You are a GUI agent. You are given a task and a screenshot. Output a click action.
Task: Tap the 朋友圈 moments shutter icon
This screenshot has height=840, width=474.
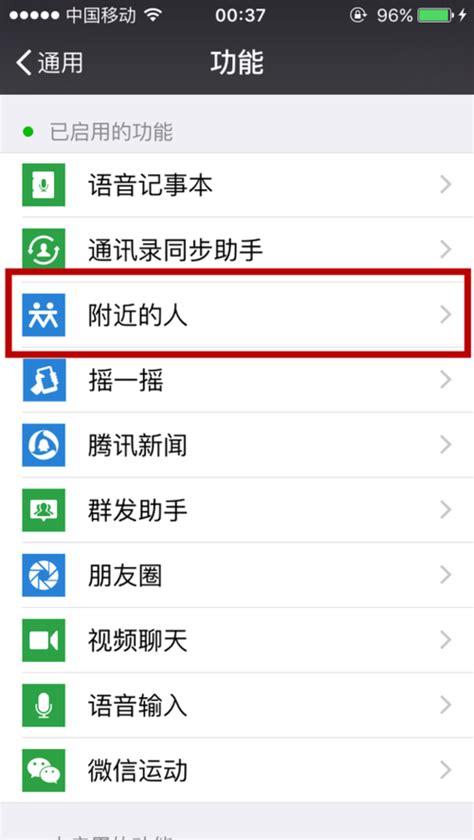tap(43, 575)
